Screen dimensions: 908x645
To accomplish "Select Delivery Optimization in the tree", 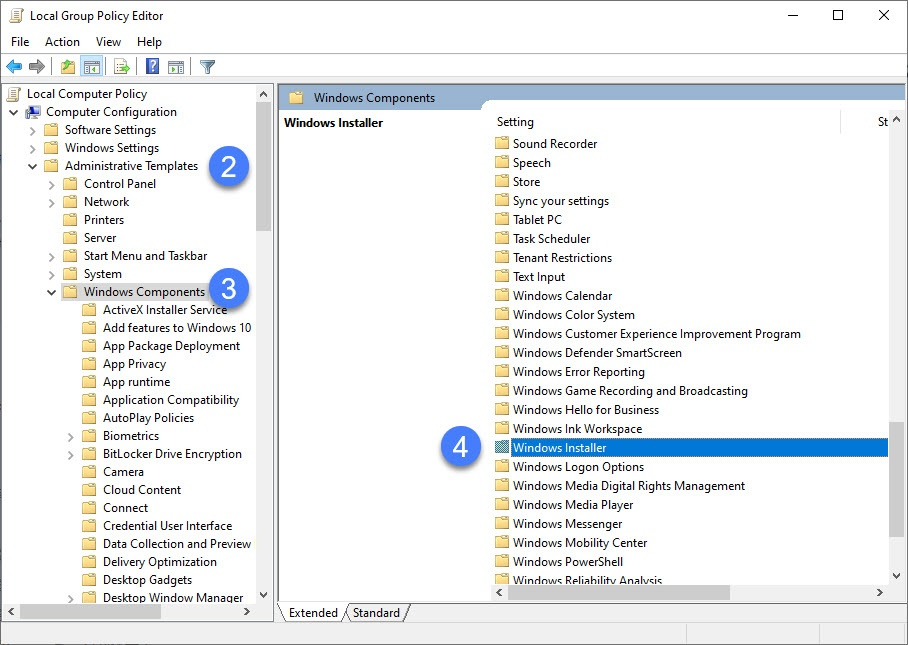I will (160, 562).
